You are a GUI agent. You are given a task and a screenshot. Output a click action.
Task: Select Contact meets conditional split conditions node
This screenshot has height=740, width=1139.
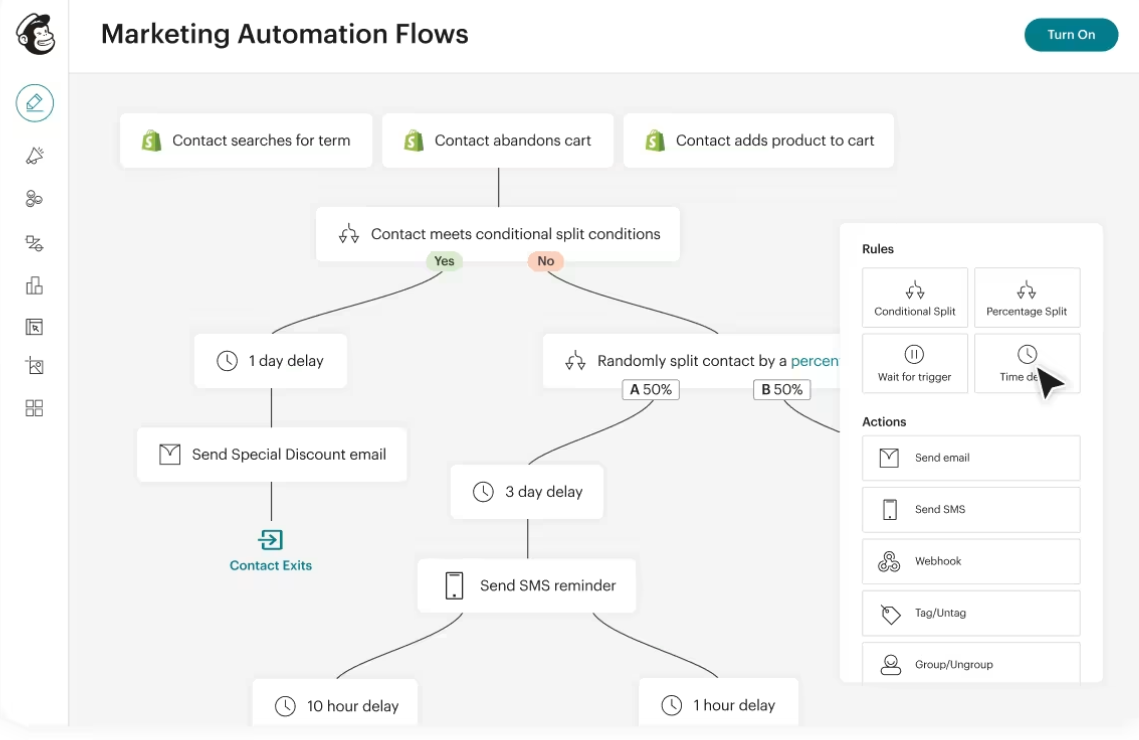tap(498, 234)
